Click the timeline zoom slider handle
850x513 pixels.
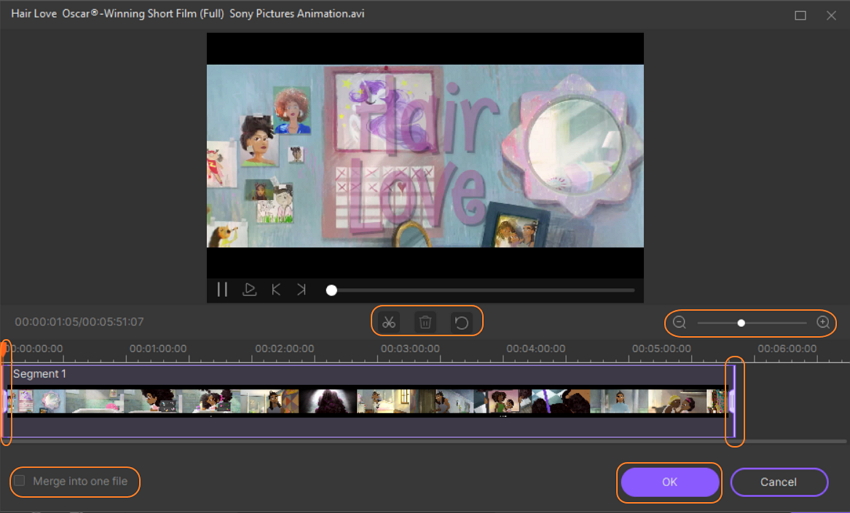click(741, 323)
